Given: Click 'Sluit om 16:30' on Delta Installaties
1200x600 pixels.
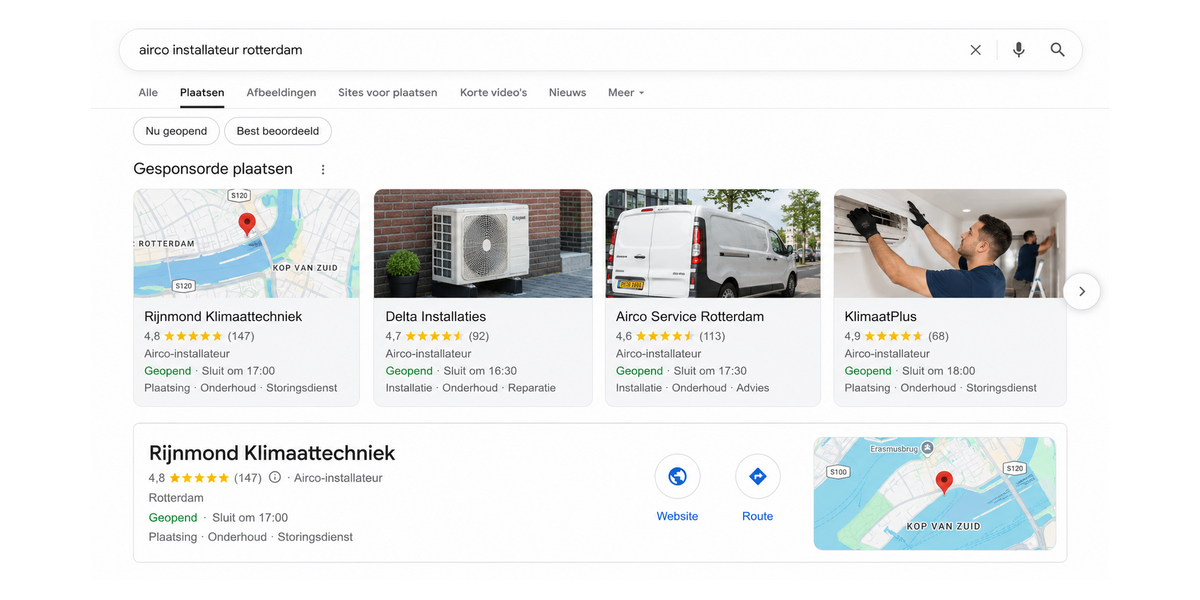Looking at the screenshot, I should (x=480, y=371).
